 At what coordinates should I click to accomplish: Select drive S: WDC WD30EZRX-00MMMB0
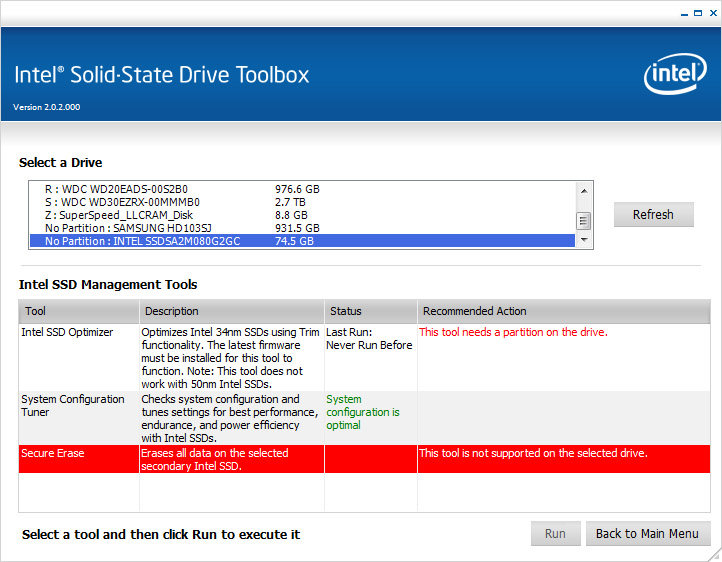(302, 202)
